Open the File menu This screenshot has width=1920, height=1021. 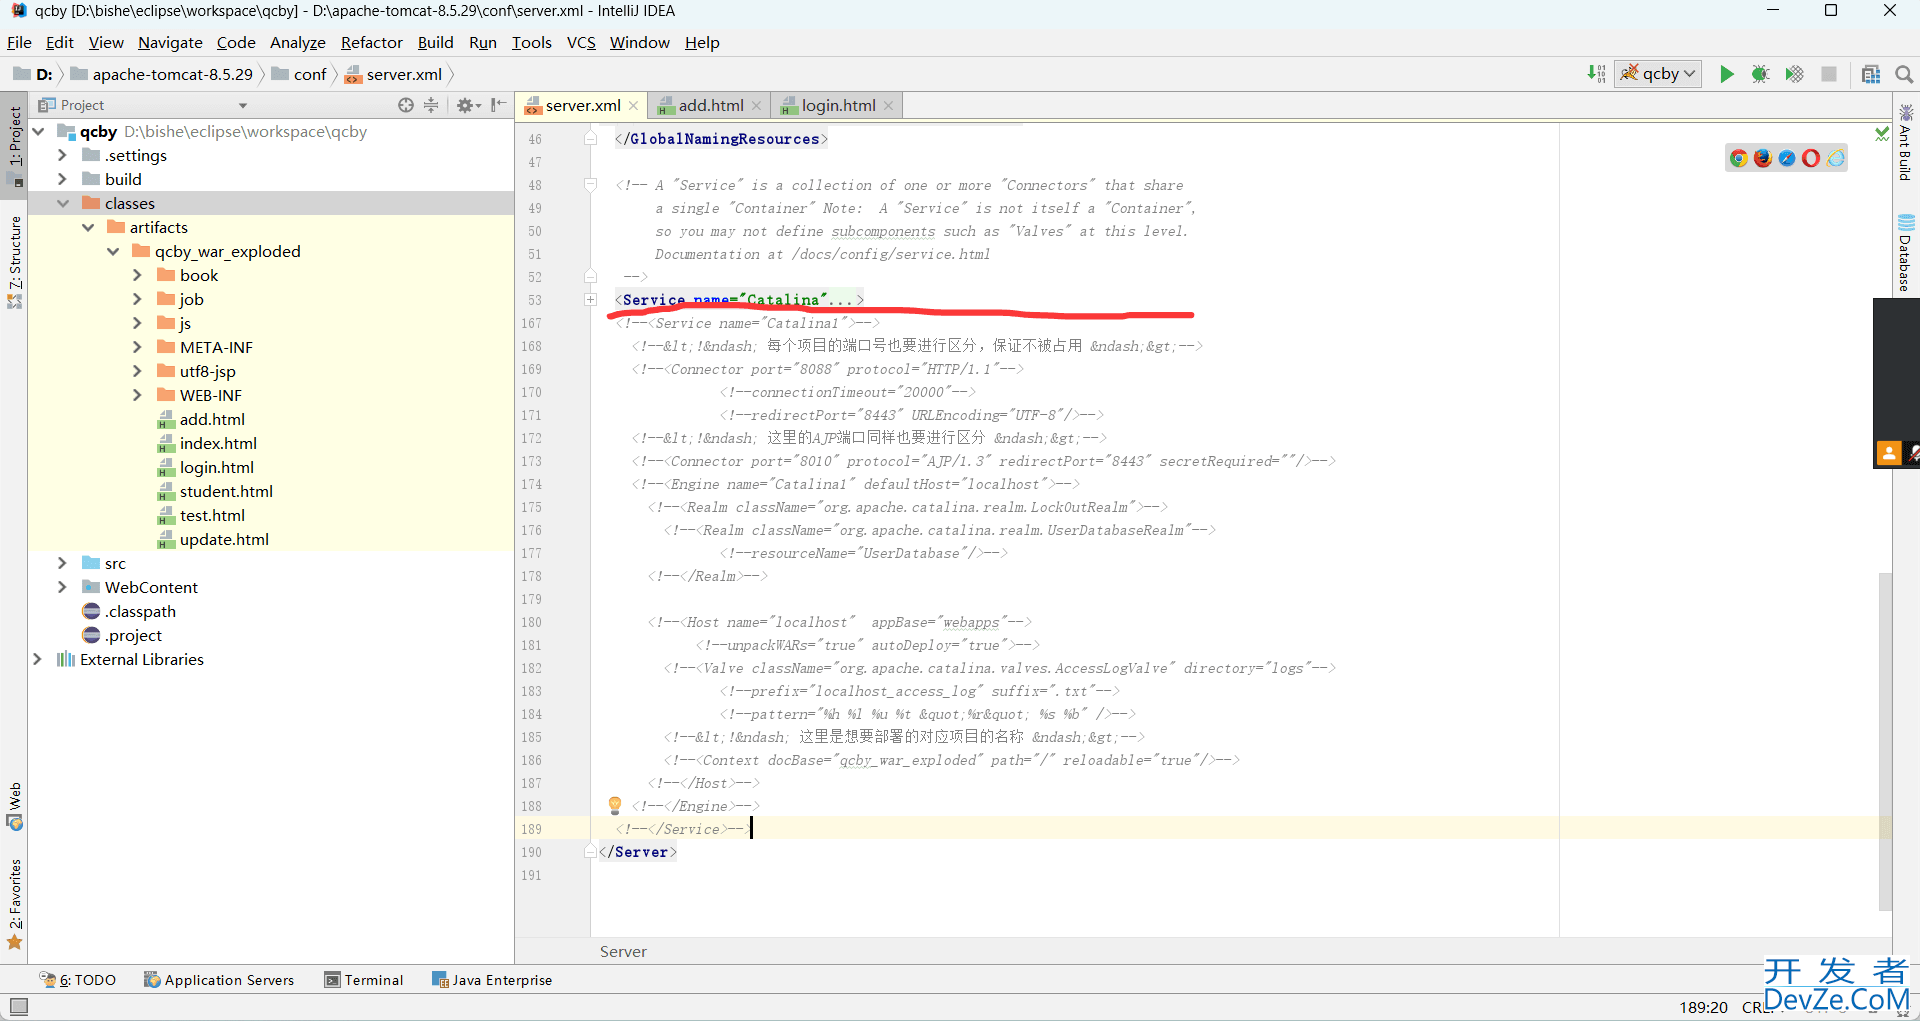coord(19,42)
